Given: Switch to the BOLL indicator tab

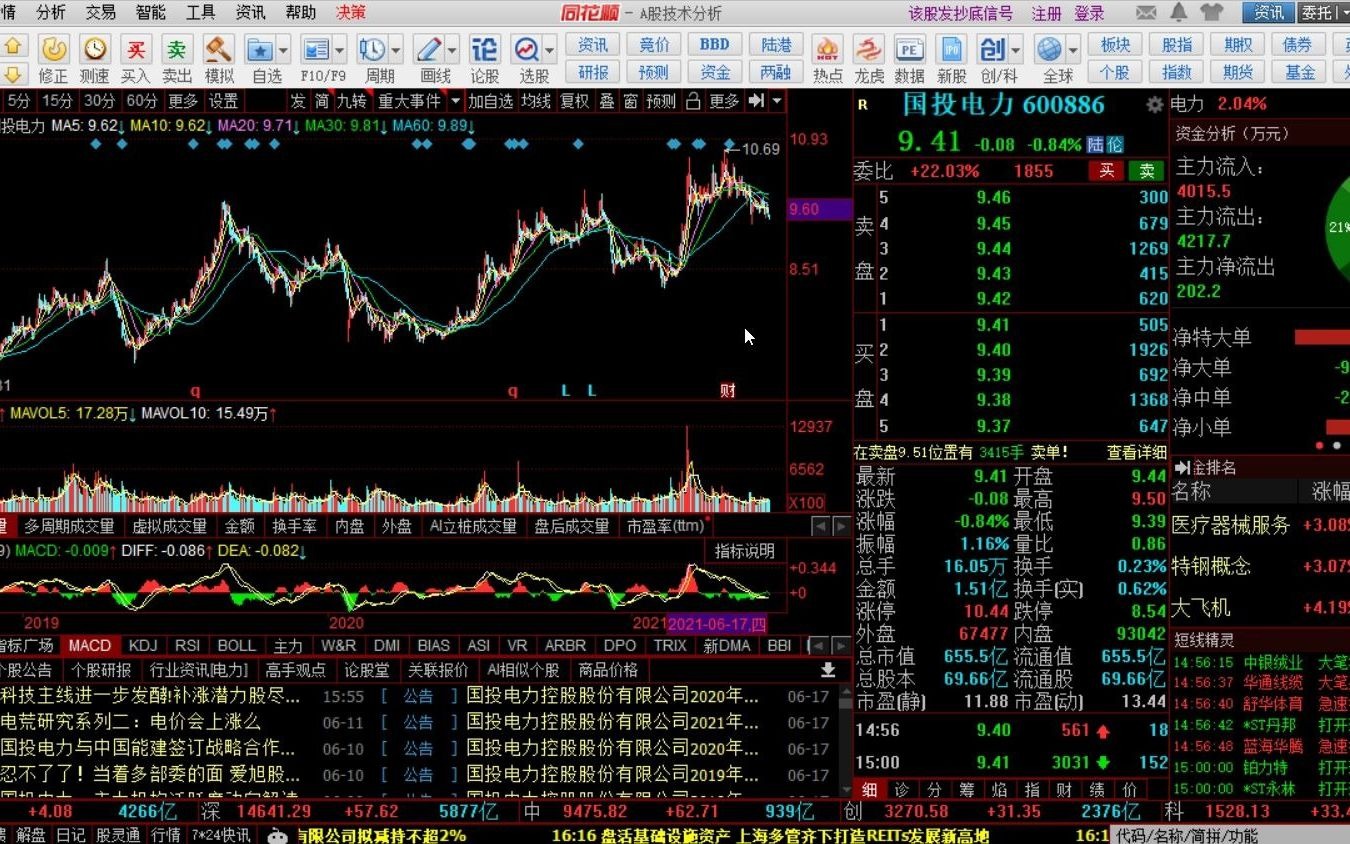Looking at the screenshot, I should 237,646.
